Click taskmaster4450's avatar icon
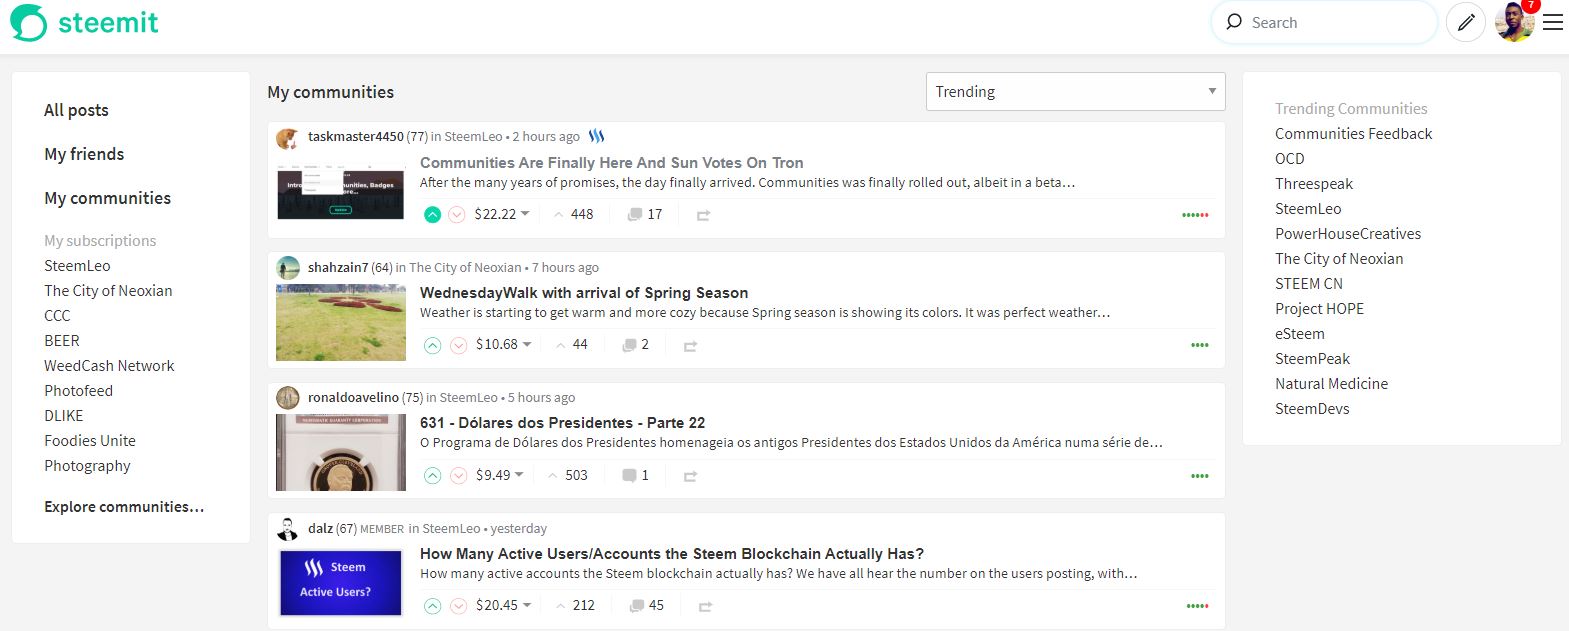 pos(288,138)
